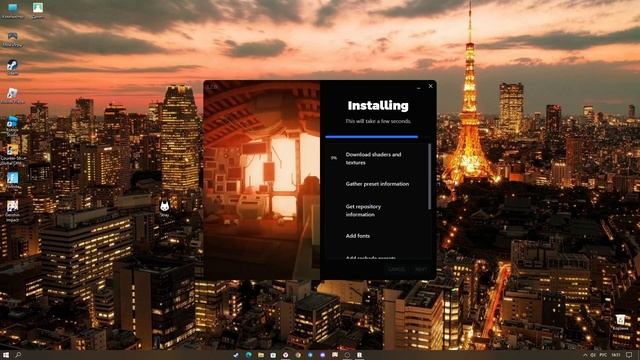Click the installer preview artwork image
The height and width of the screenshot is (360, 640).
pos(262,180)
